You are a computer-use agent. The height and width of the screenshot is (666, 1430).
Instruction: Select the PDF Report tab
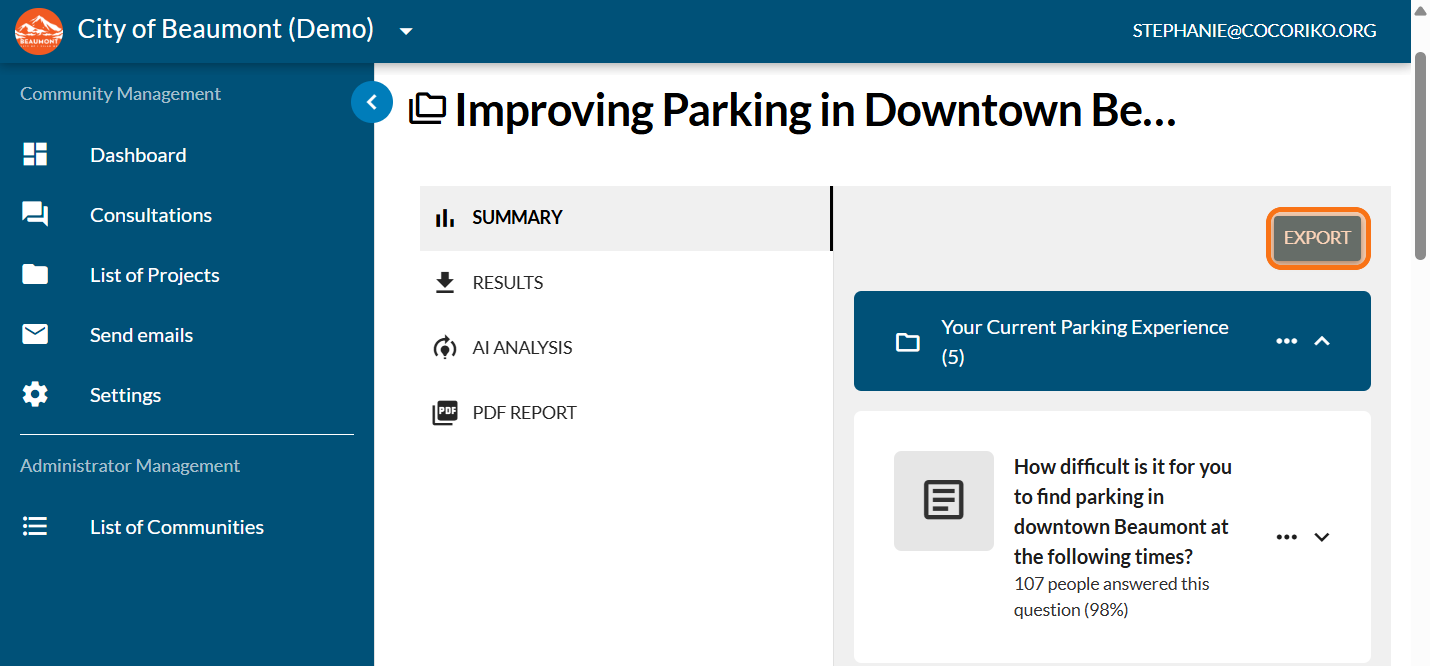(x=524, y=413)
